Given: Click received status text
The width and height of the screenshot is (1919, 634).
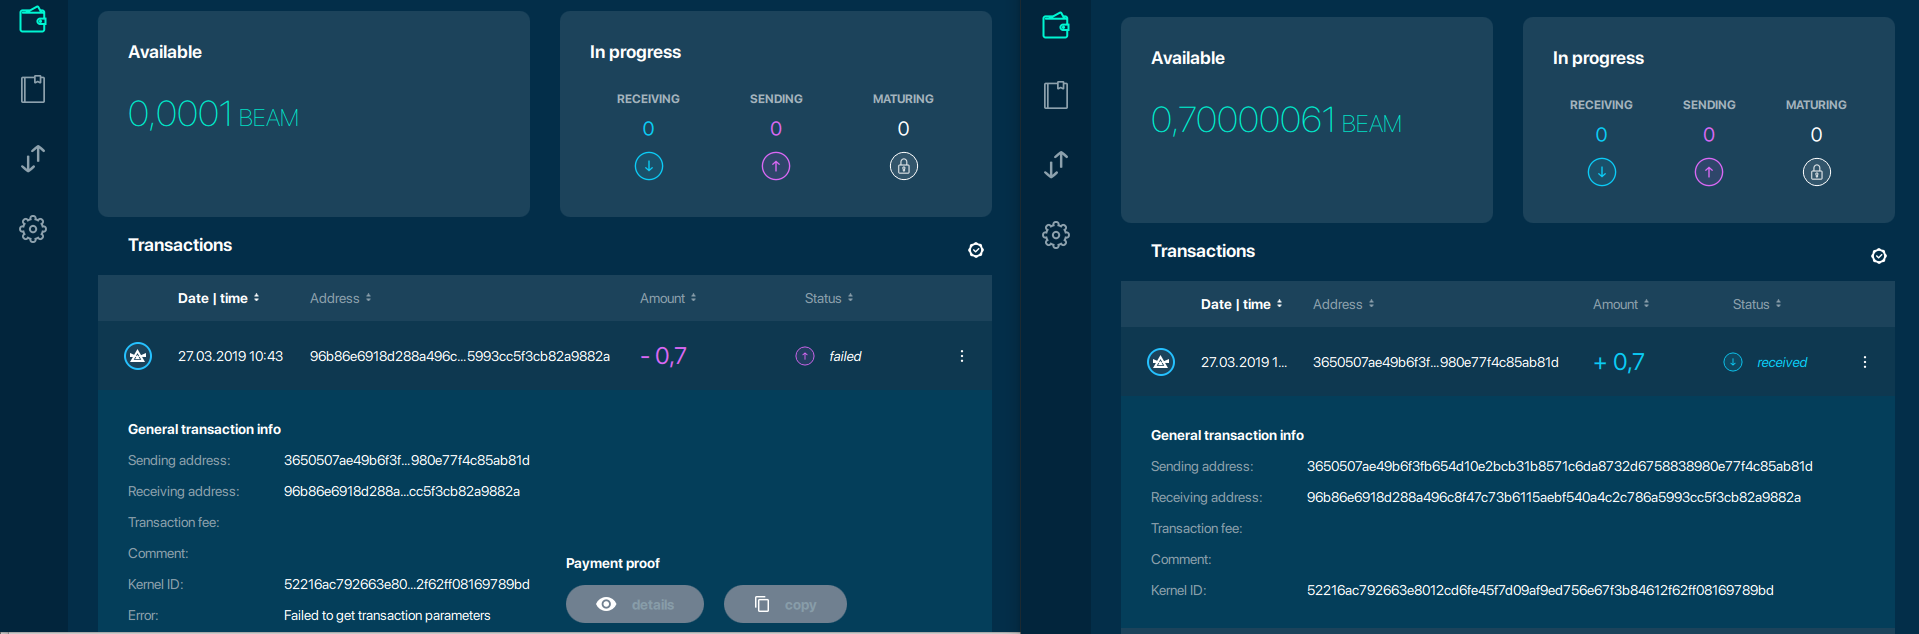Looking at the screenshot, I should point(1782,362).
